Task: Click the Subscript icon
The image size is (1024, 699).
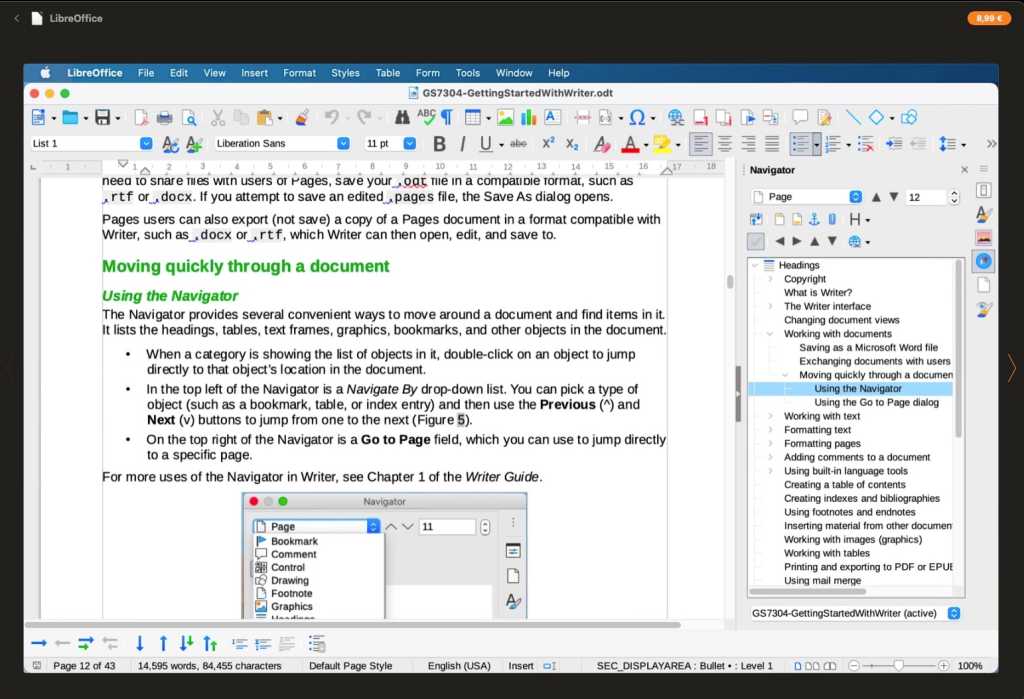Action: 572,144
